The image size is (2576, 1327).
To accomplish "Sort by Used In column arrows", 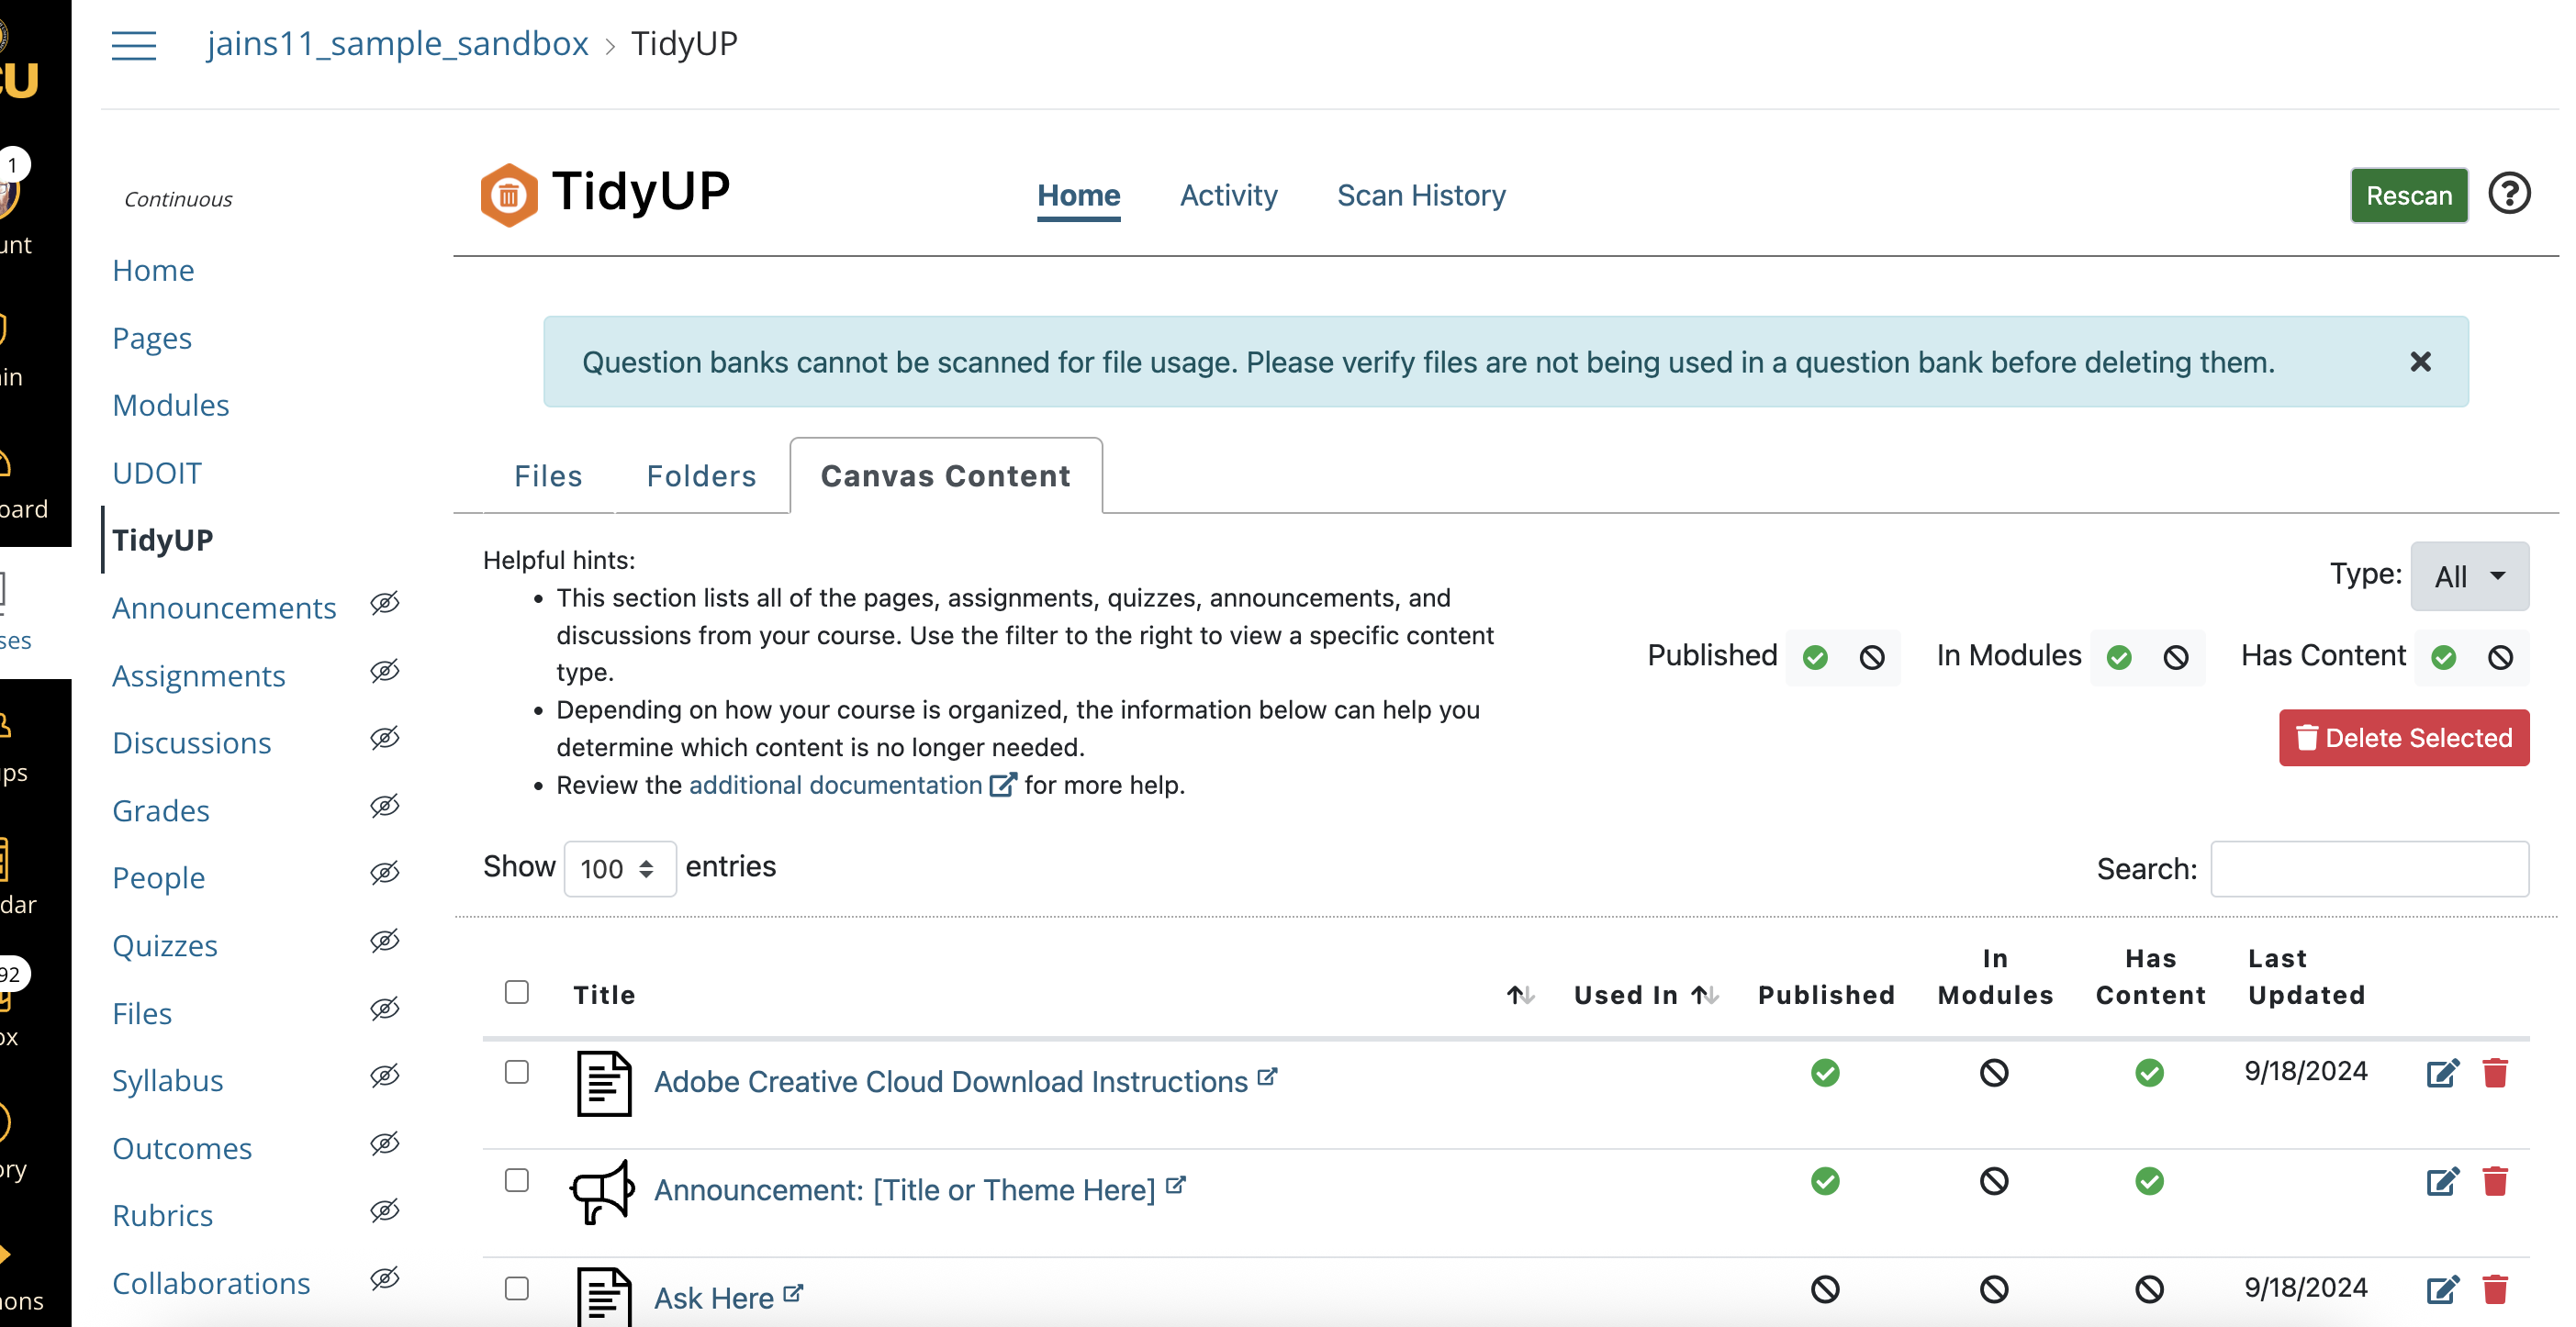I will coord(1704,995).
